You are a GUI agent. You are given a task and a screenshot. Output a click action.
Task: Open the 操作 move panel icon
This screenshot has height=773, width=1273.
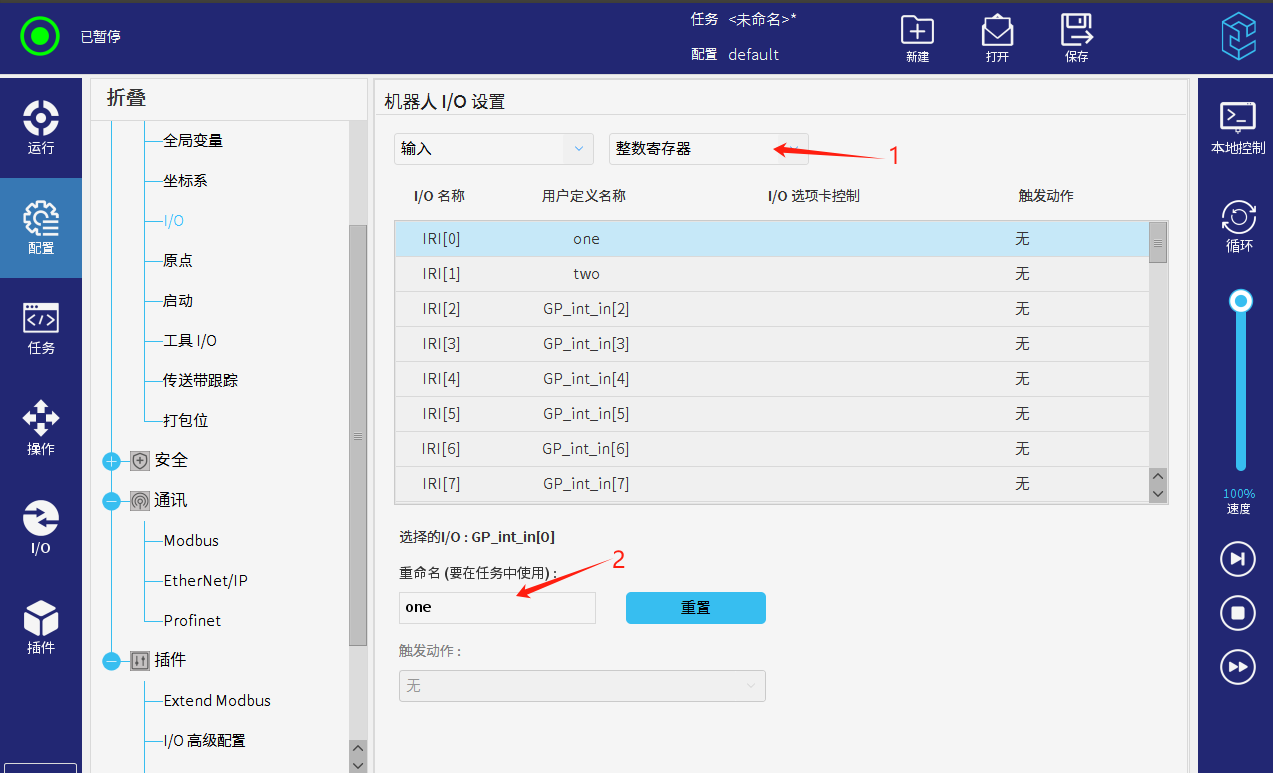tap(41, 427)
